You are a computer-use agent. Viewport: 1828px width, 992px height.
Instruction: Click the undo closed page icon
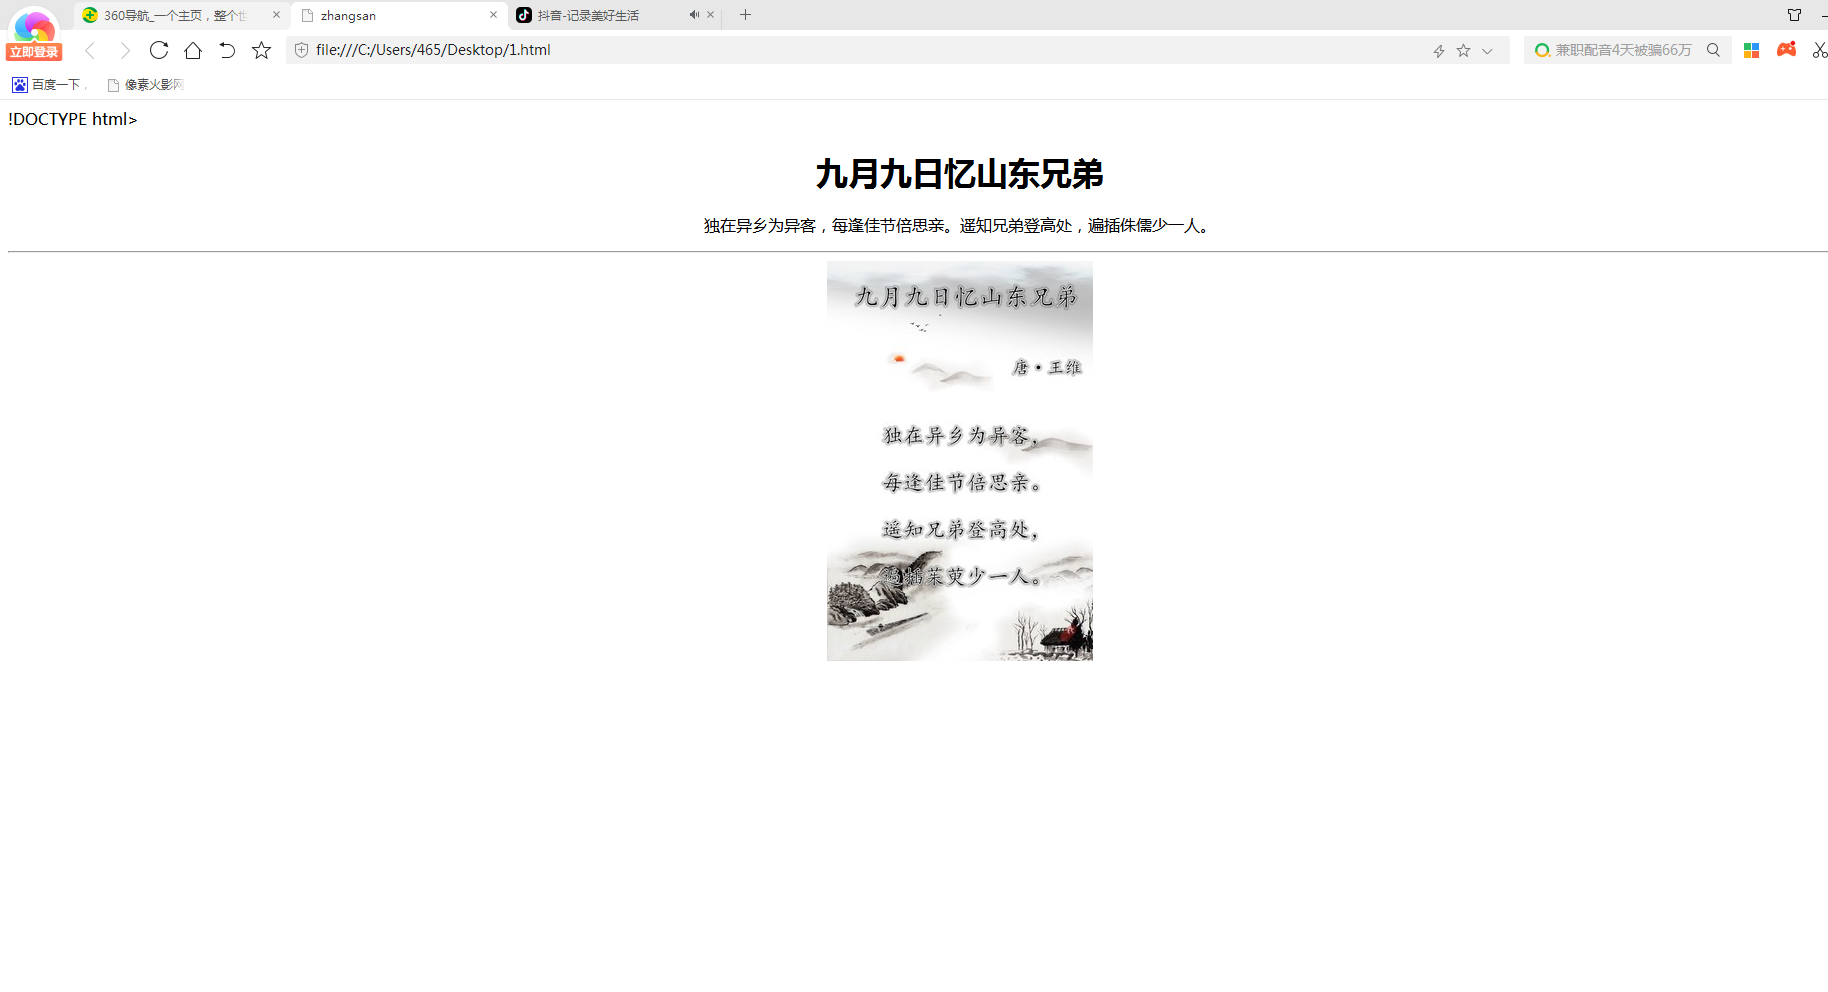[x=227, y=50]
